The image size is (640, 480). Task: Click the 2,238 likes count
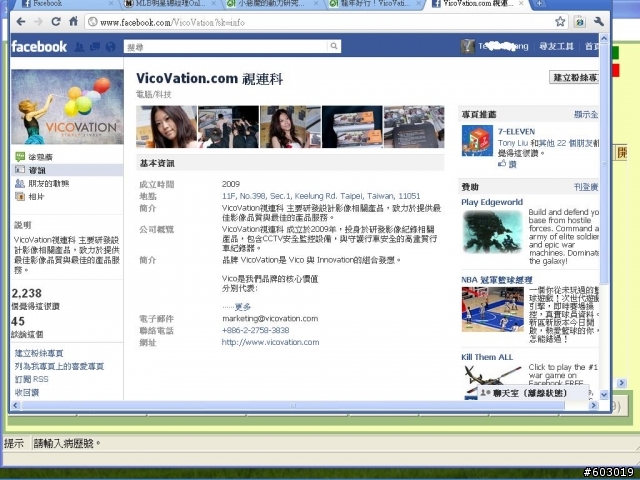27,293
